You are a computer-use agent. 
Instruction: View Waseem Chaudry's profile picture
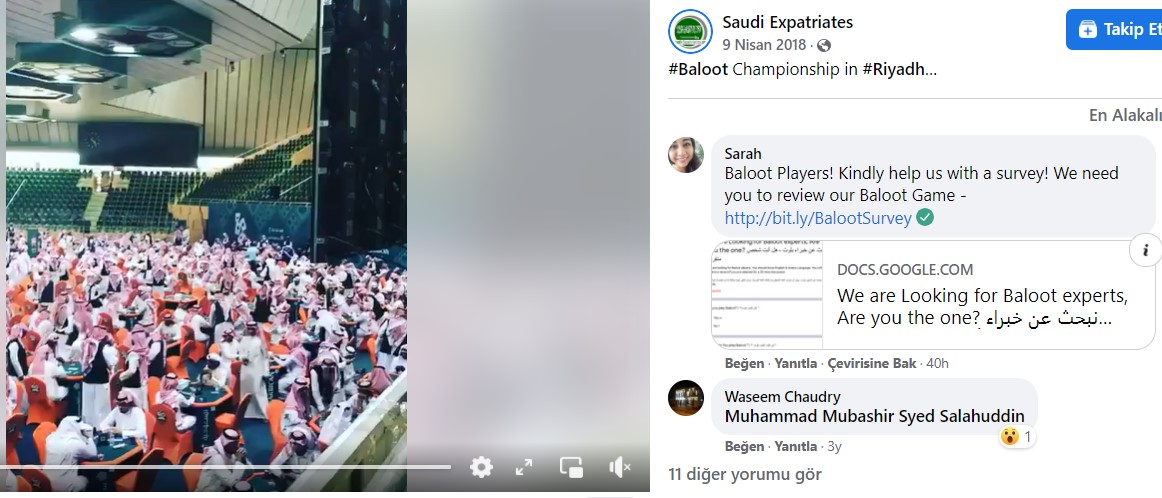(686, 398)
